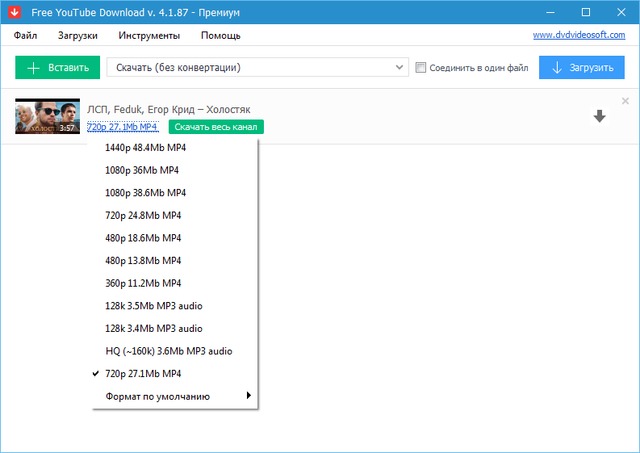Expand the Формат по умолчанию submenu arrow
Viewport: 640px width, 453px height.
pyautogui.click(x=248, y=395)
